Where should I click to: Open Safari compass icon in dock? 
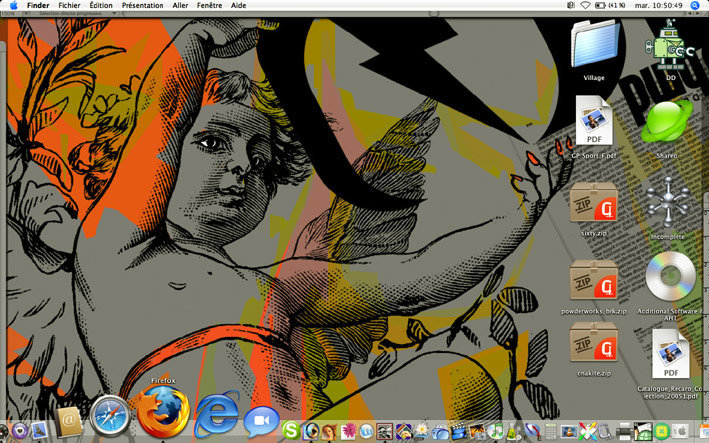(110, 416)
